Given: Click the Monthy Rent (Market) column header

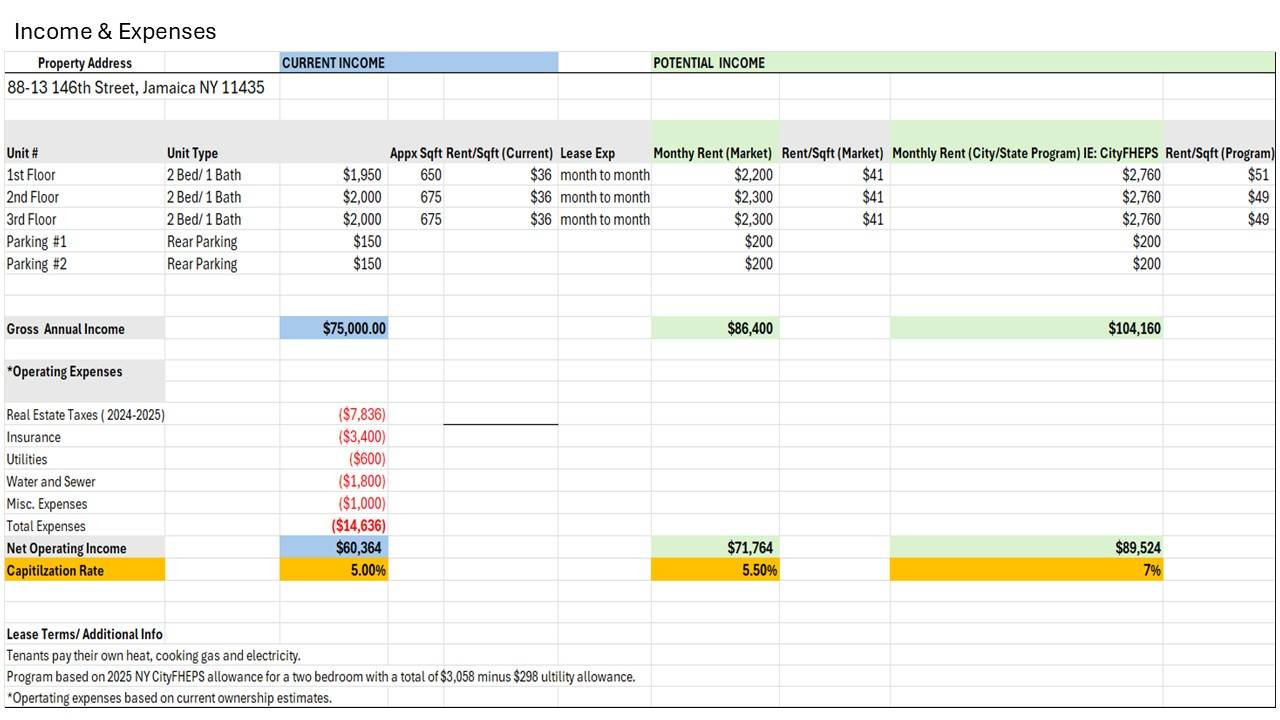Looking at the screenshot, I should coord(712,153).
